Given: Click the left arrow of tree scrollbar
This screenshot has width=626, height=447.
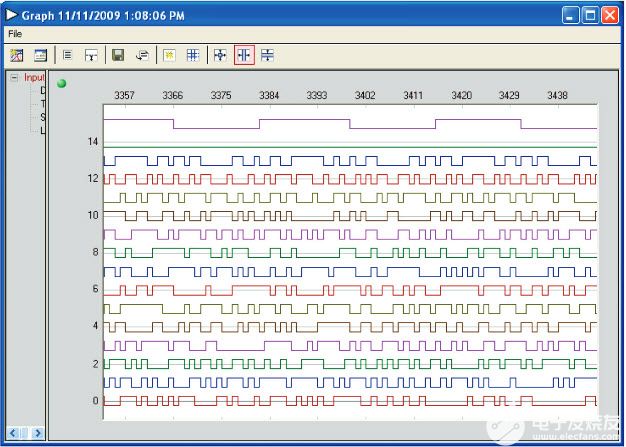Looking at the screenshot, I should (x=13, y=433).
